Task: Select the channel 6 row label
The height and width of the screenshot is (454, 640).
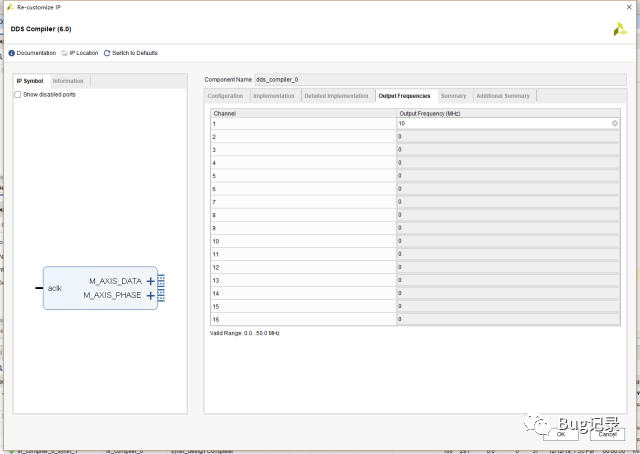Action: pyautogui.click(x=303, y=189)
